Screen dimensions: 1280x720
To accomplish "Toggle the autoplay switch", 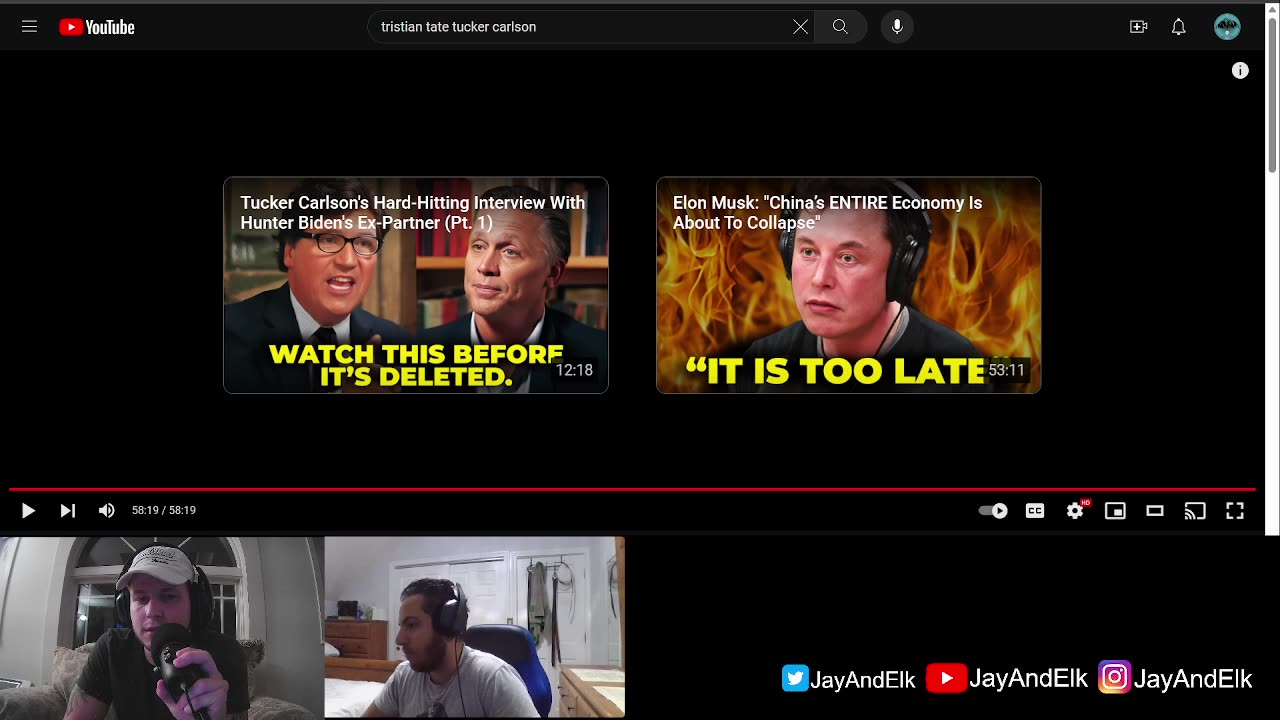I will coord(993,510).
